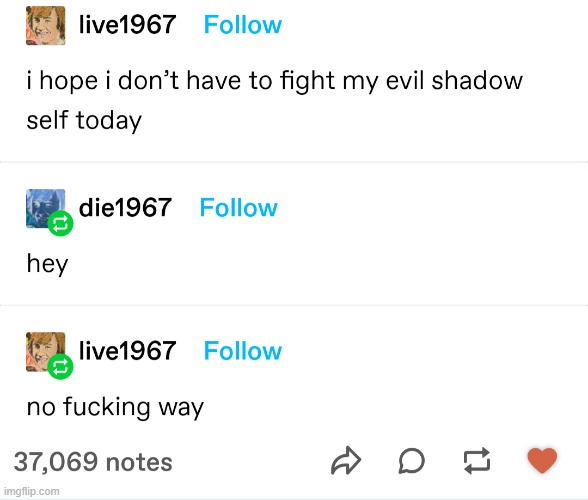Open the lower live1967 avatar thumbnail
The height and width of the screenshot is (500, 588).
coord(45,351)
